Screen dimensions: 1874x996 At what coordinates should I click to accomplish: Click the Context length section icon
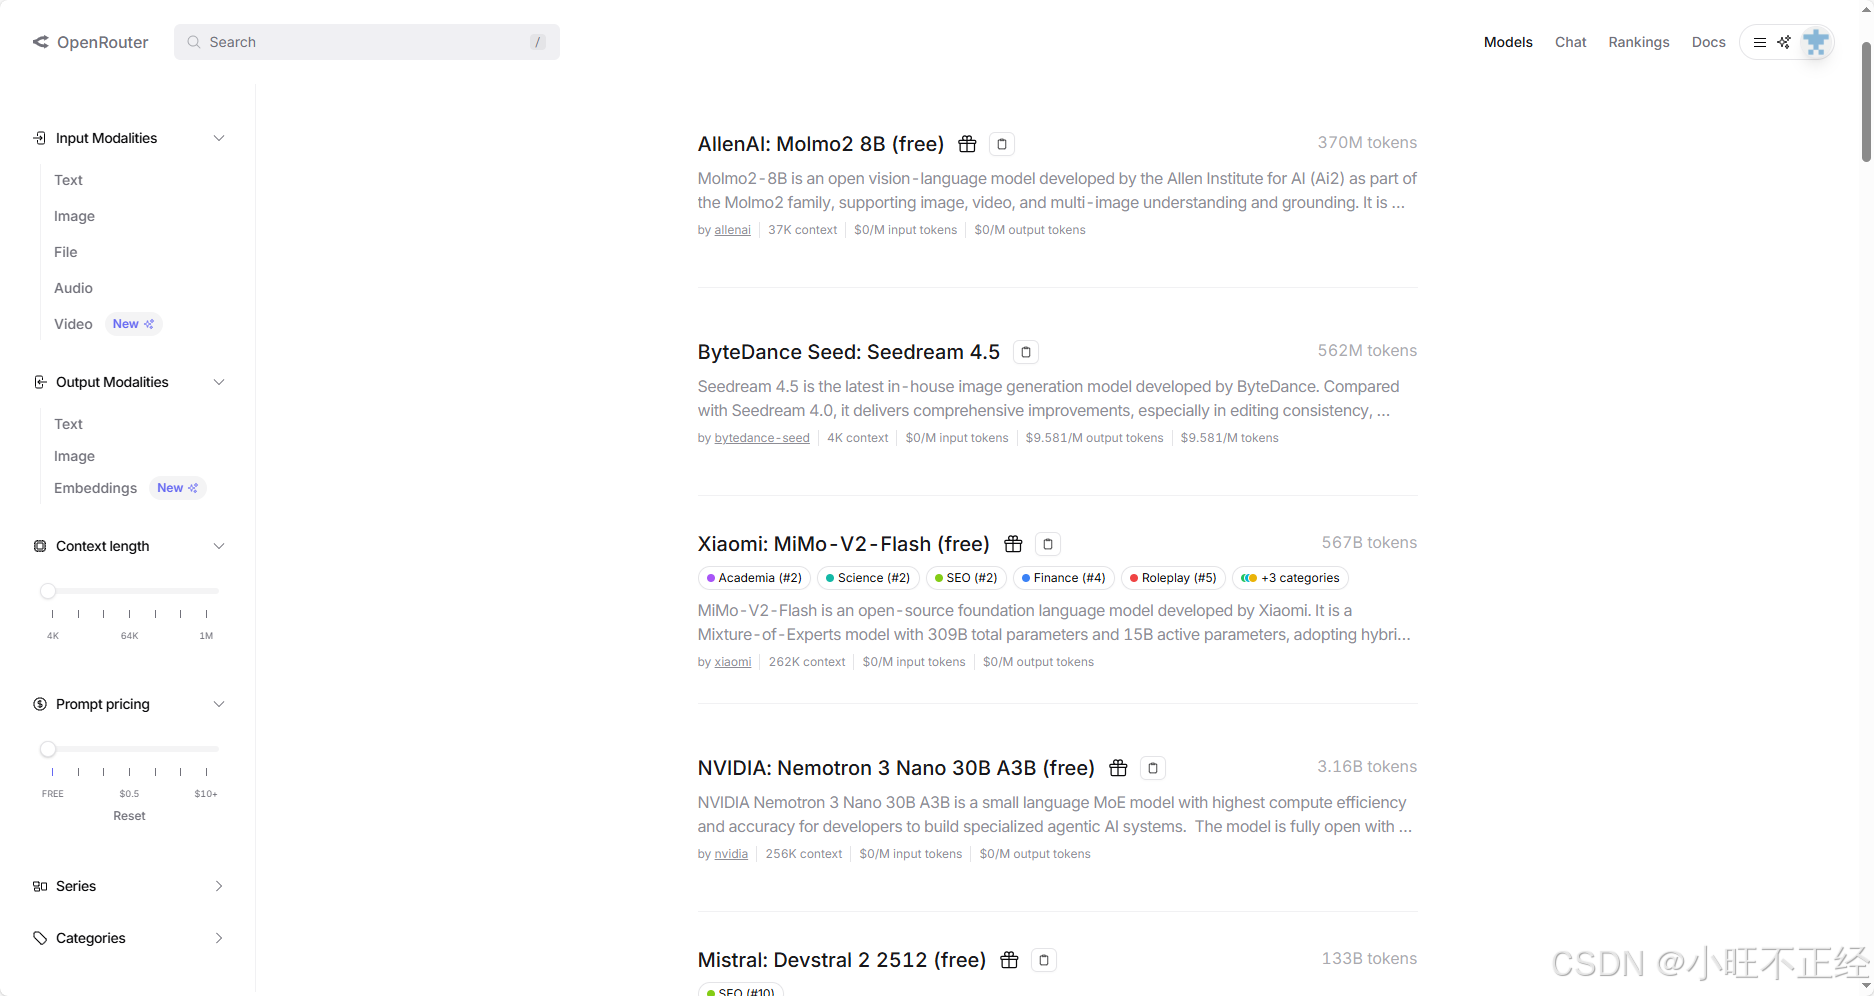(x=40, y=546)
